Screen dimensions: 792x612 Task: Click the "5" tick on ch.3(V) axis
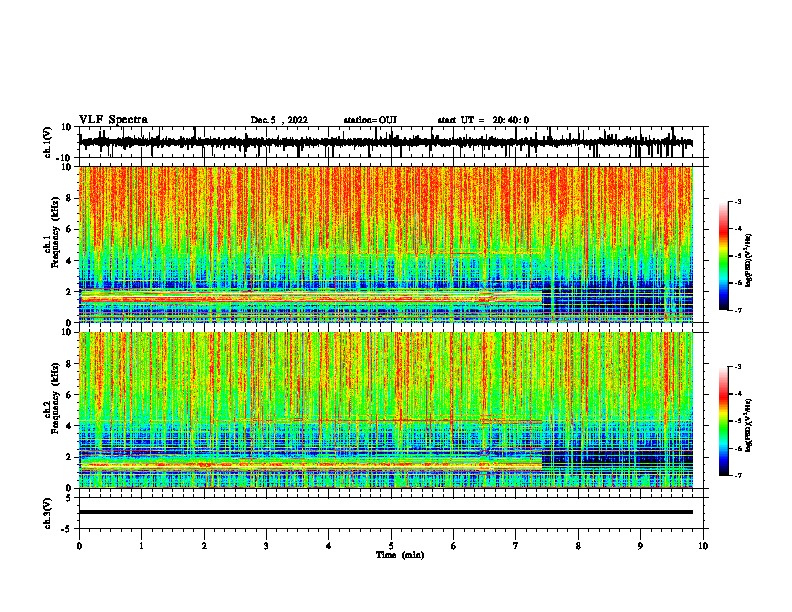69,498
